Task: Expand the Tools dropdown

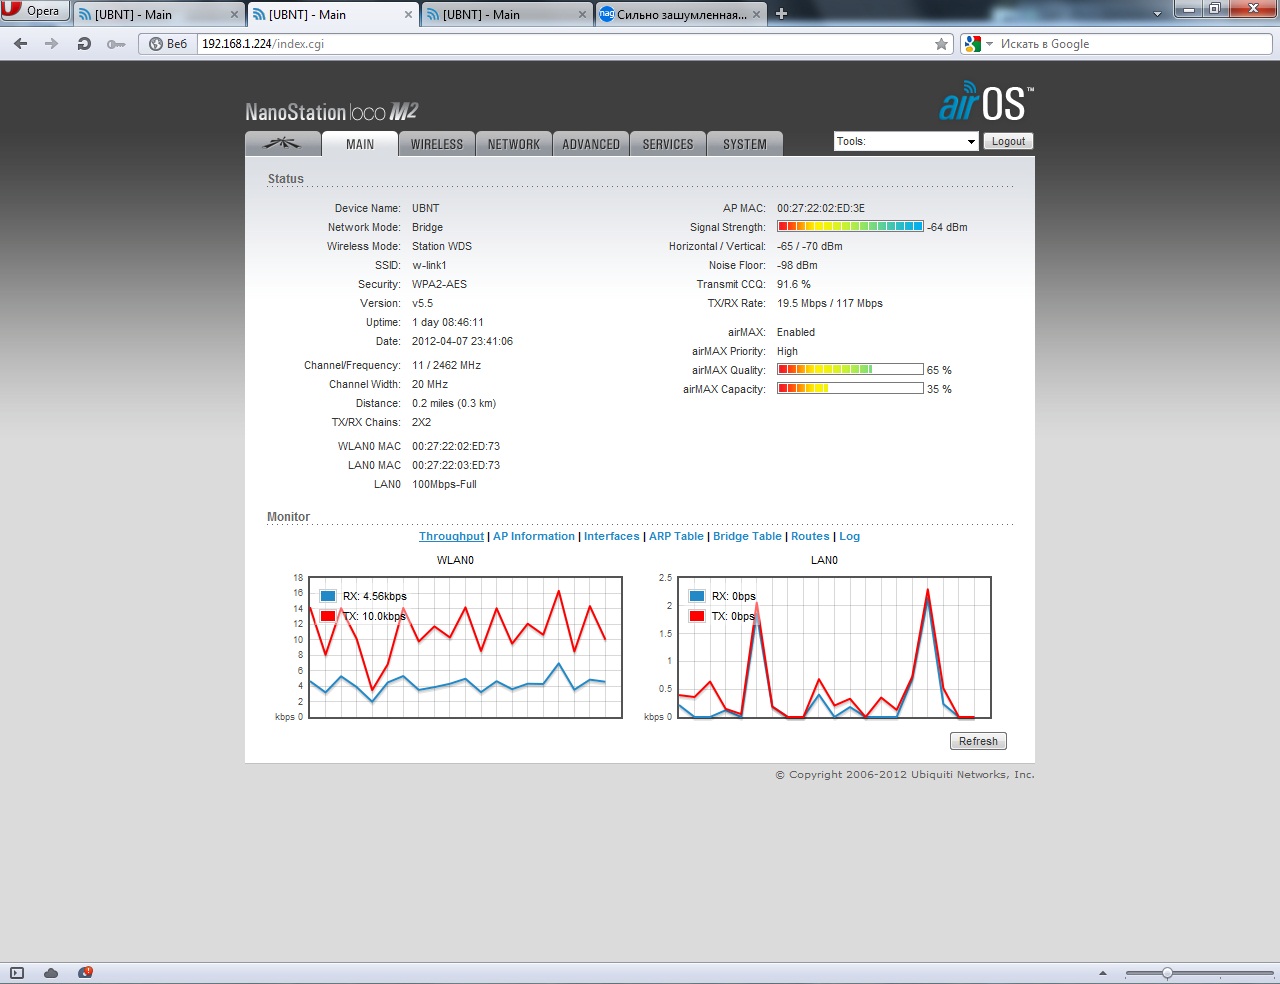Action: (x=906, y=141)
